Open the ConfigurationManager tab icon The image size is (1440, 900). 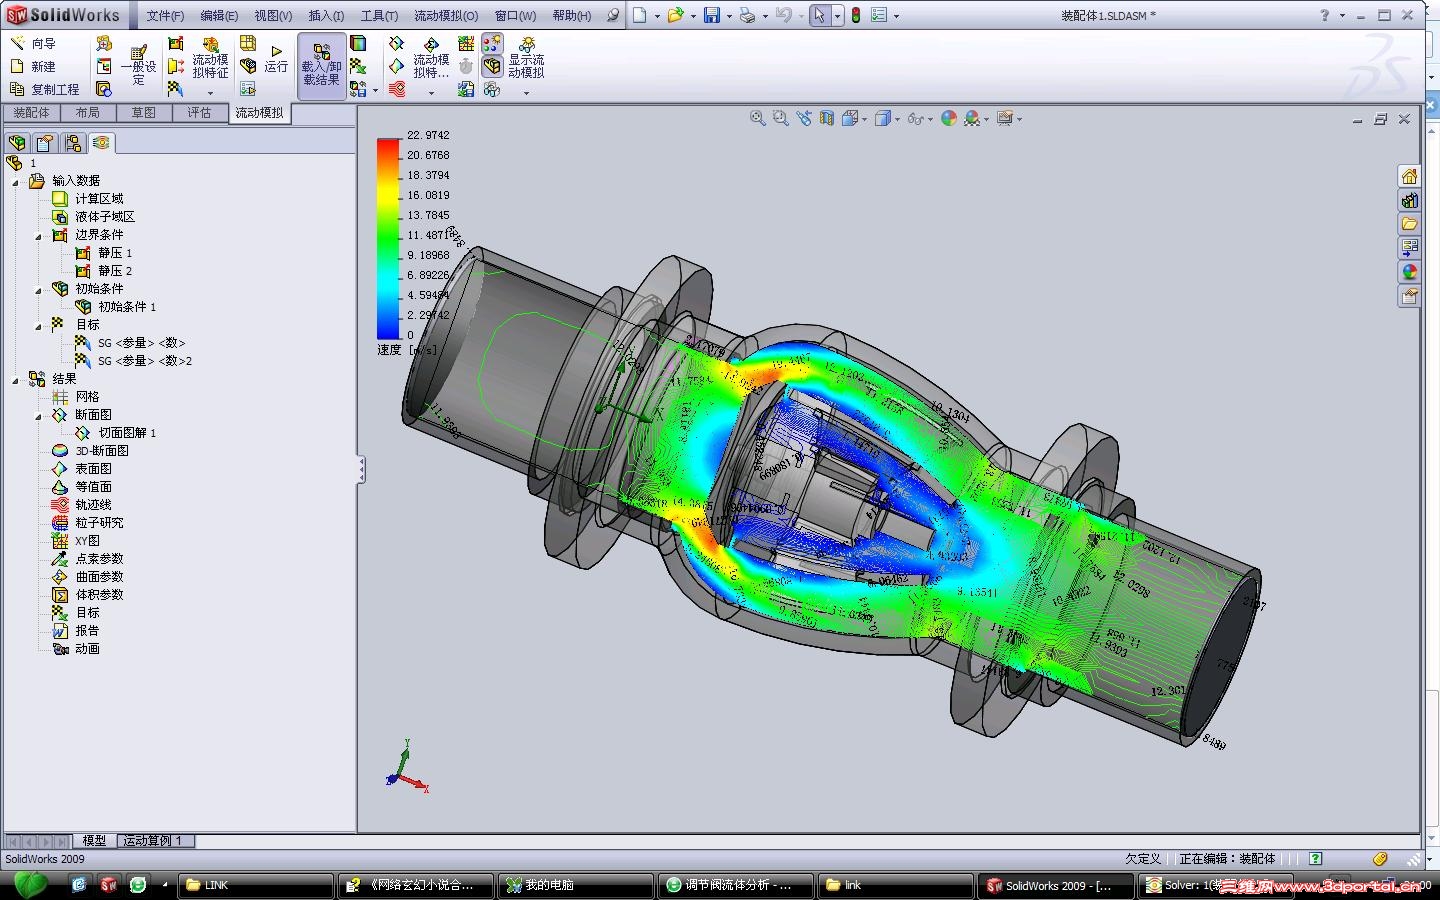pyautogui.click(x=73, y=143)
